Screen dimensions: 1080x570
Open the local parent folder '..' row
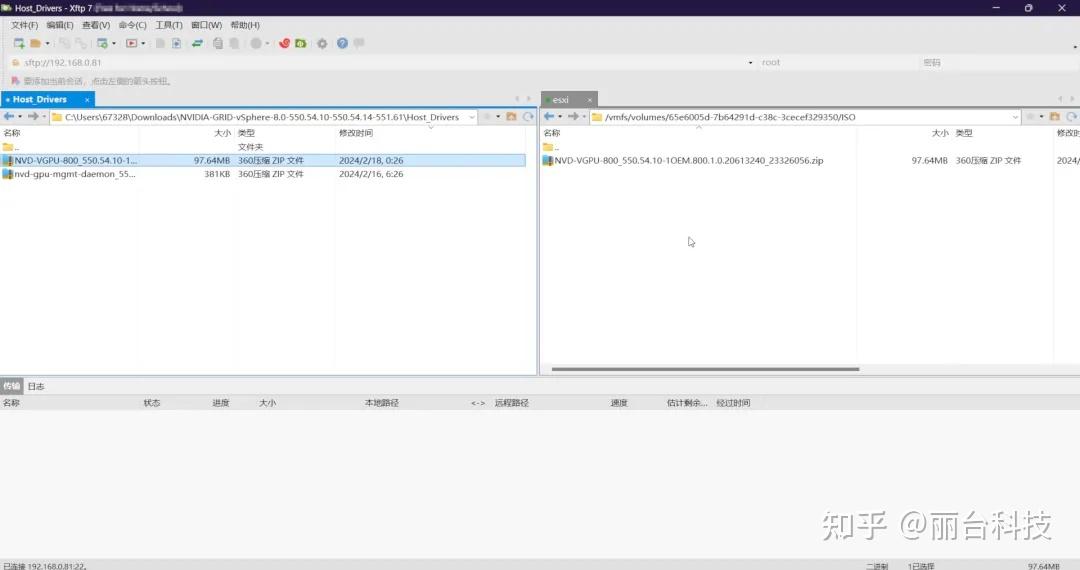coord(263,147)
